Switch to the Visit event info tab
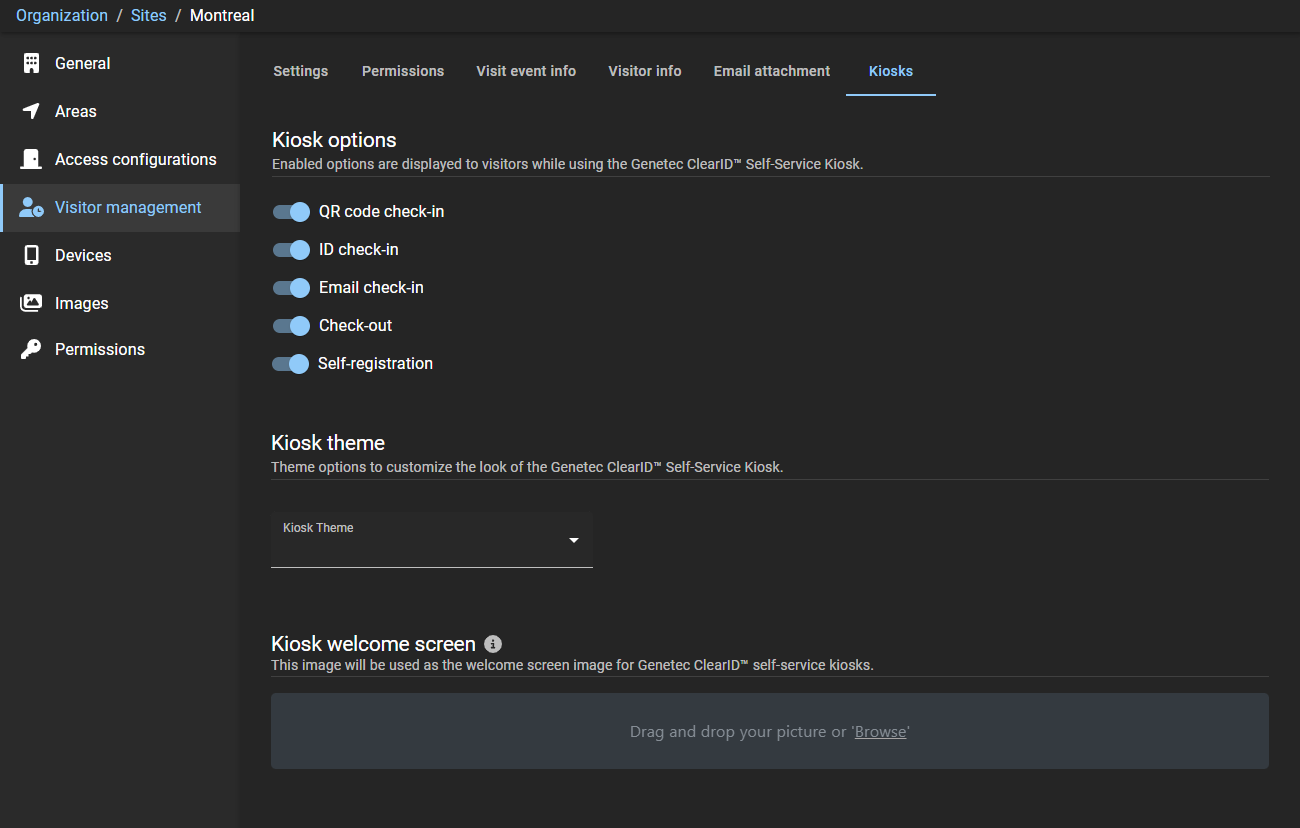The height and width of the screenshot is (828, 1300). pyautogui.click(x=526, y=71)
